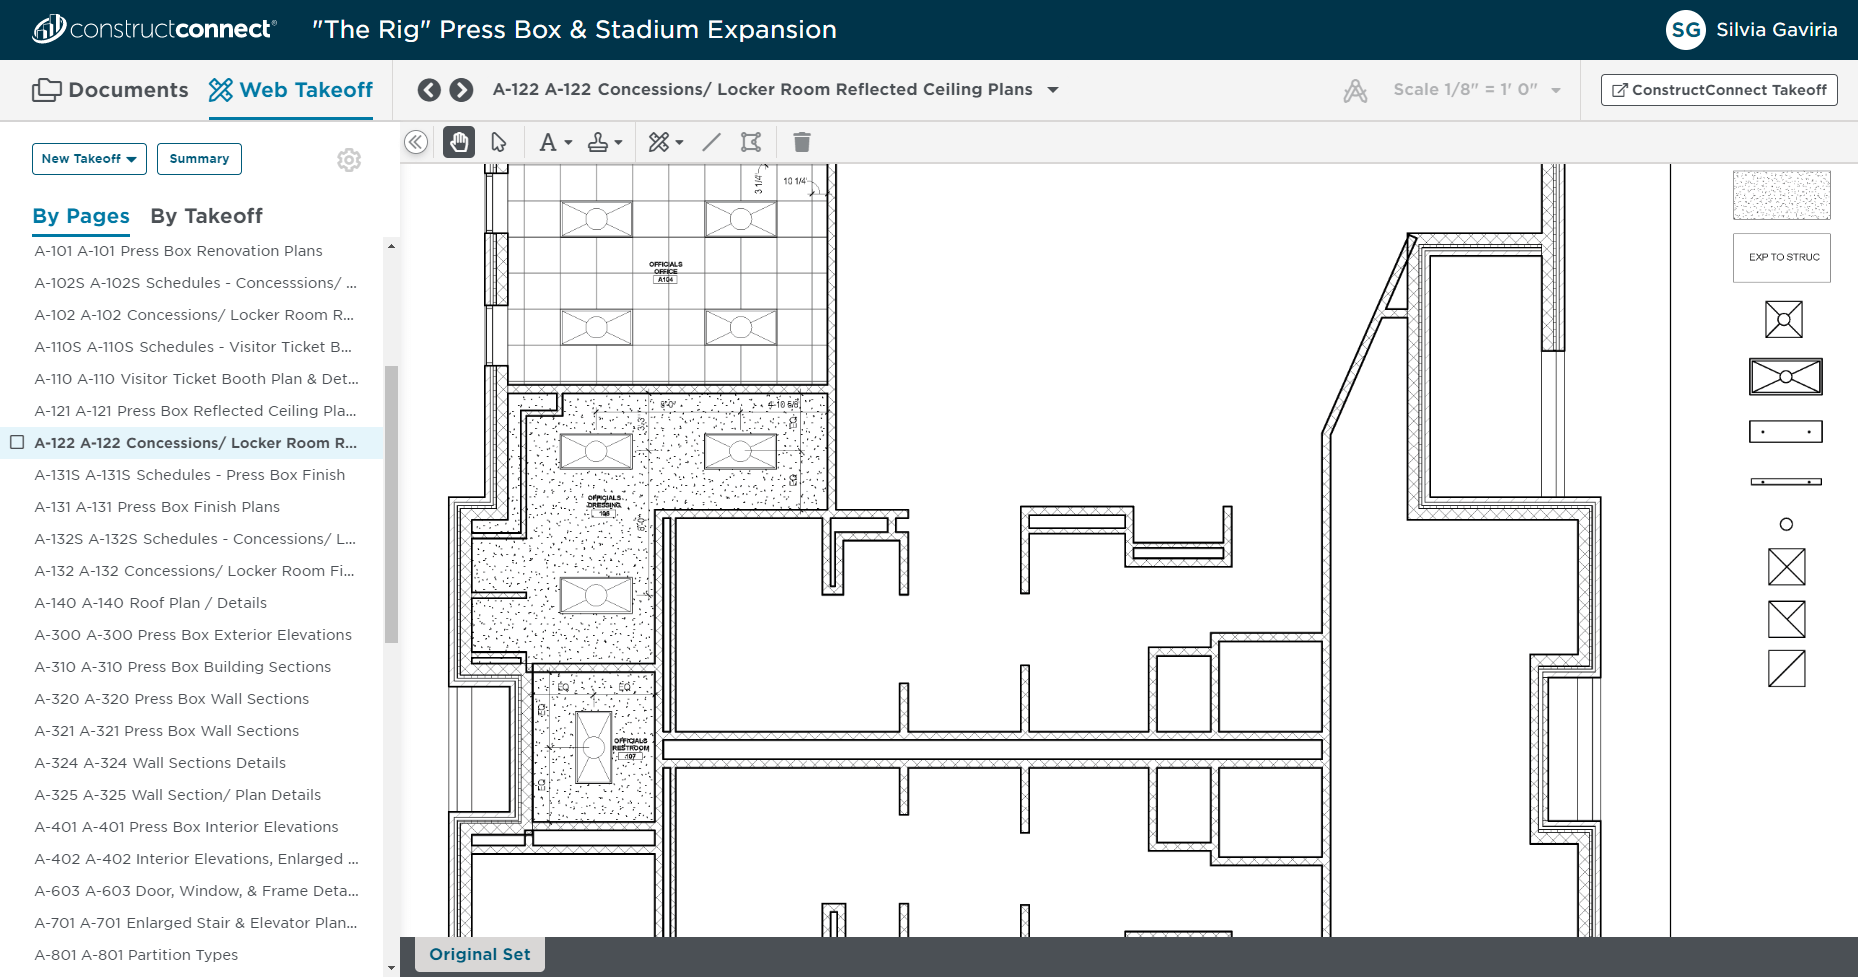Open A-701 Enlarged Stair & Elevator Plan
Screen dimensions: 1858x977
[x=195, y=923]
